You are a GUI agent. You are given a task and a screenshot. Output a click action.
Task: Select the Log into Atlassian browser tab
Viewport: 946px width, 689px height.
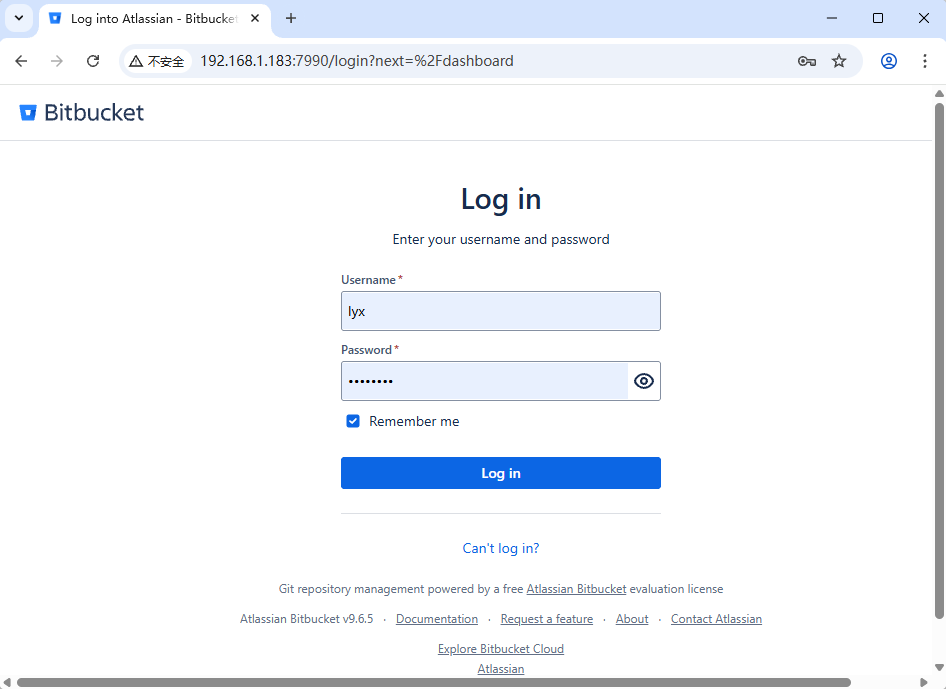coord(154,19)
